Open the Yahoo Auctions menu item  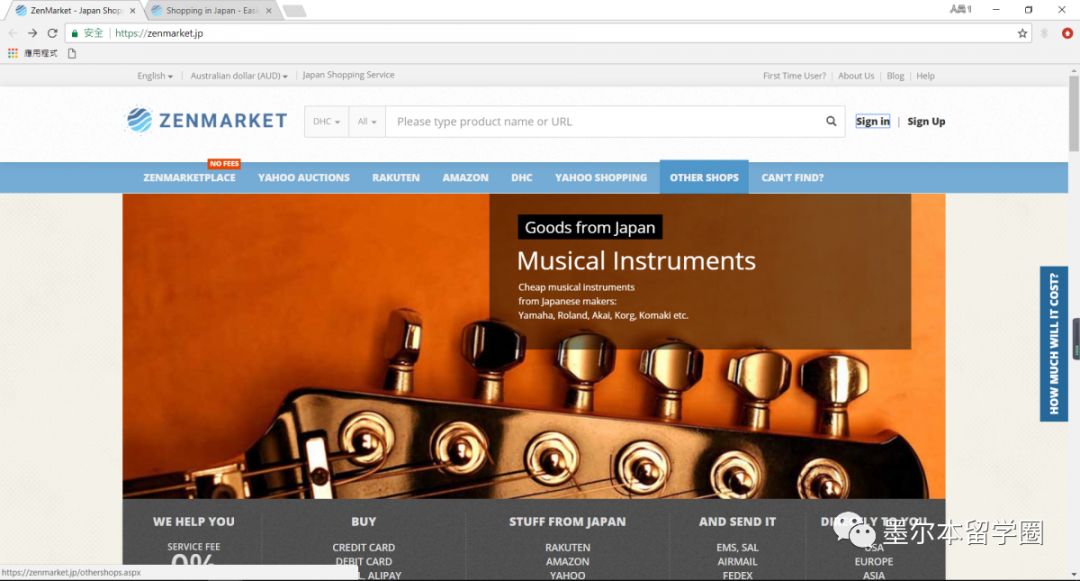click(304, 178)
